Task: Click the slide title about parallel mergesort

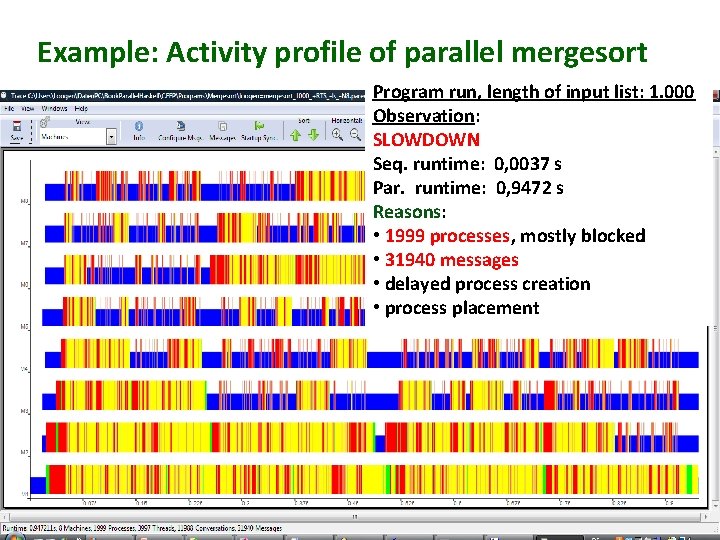Action: pyautogui.click(x=342, y=52)
